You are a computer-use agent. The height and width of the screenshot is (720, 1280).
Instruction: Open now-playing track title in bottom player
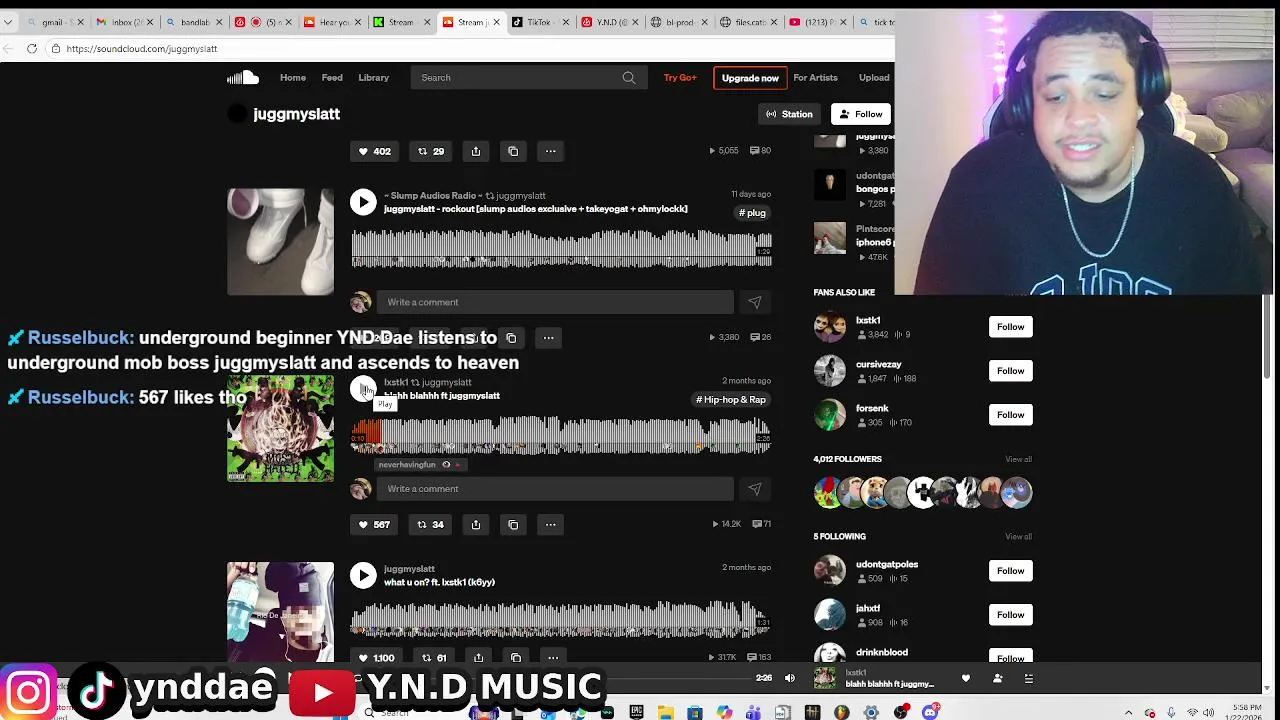(889, 684)
